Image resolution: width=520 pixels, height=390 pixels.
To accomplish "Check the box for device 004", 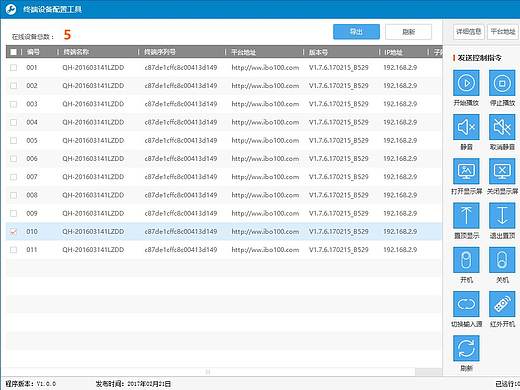I will (13, 122).
